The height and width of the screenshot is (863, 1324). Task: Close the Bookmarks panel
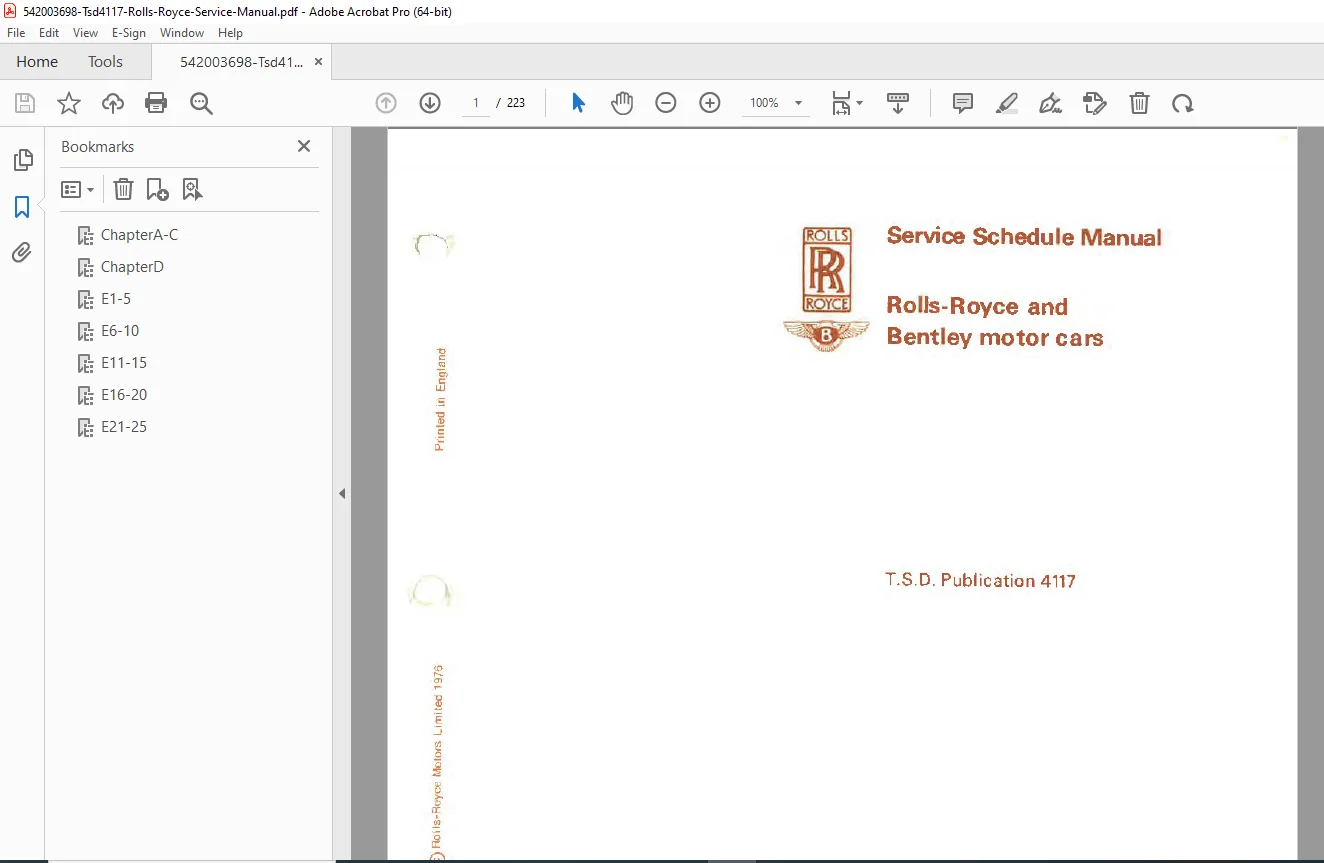click(x=304, y=146)
